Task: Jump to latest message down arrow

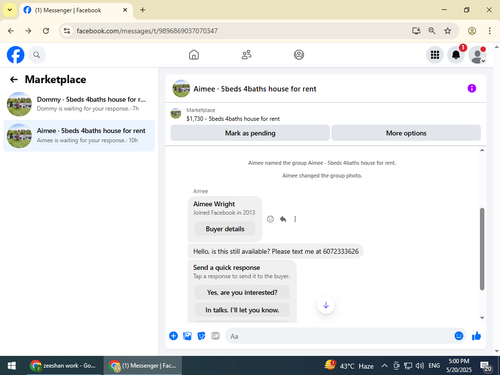Action: point(326,305)
